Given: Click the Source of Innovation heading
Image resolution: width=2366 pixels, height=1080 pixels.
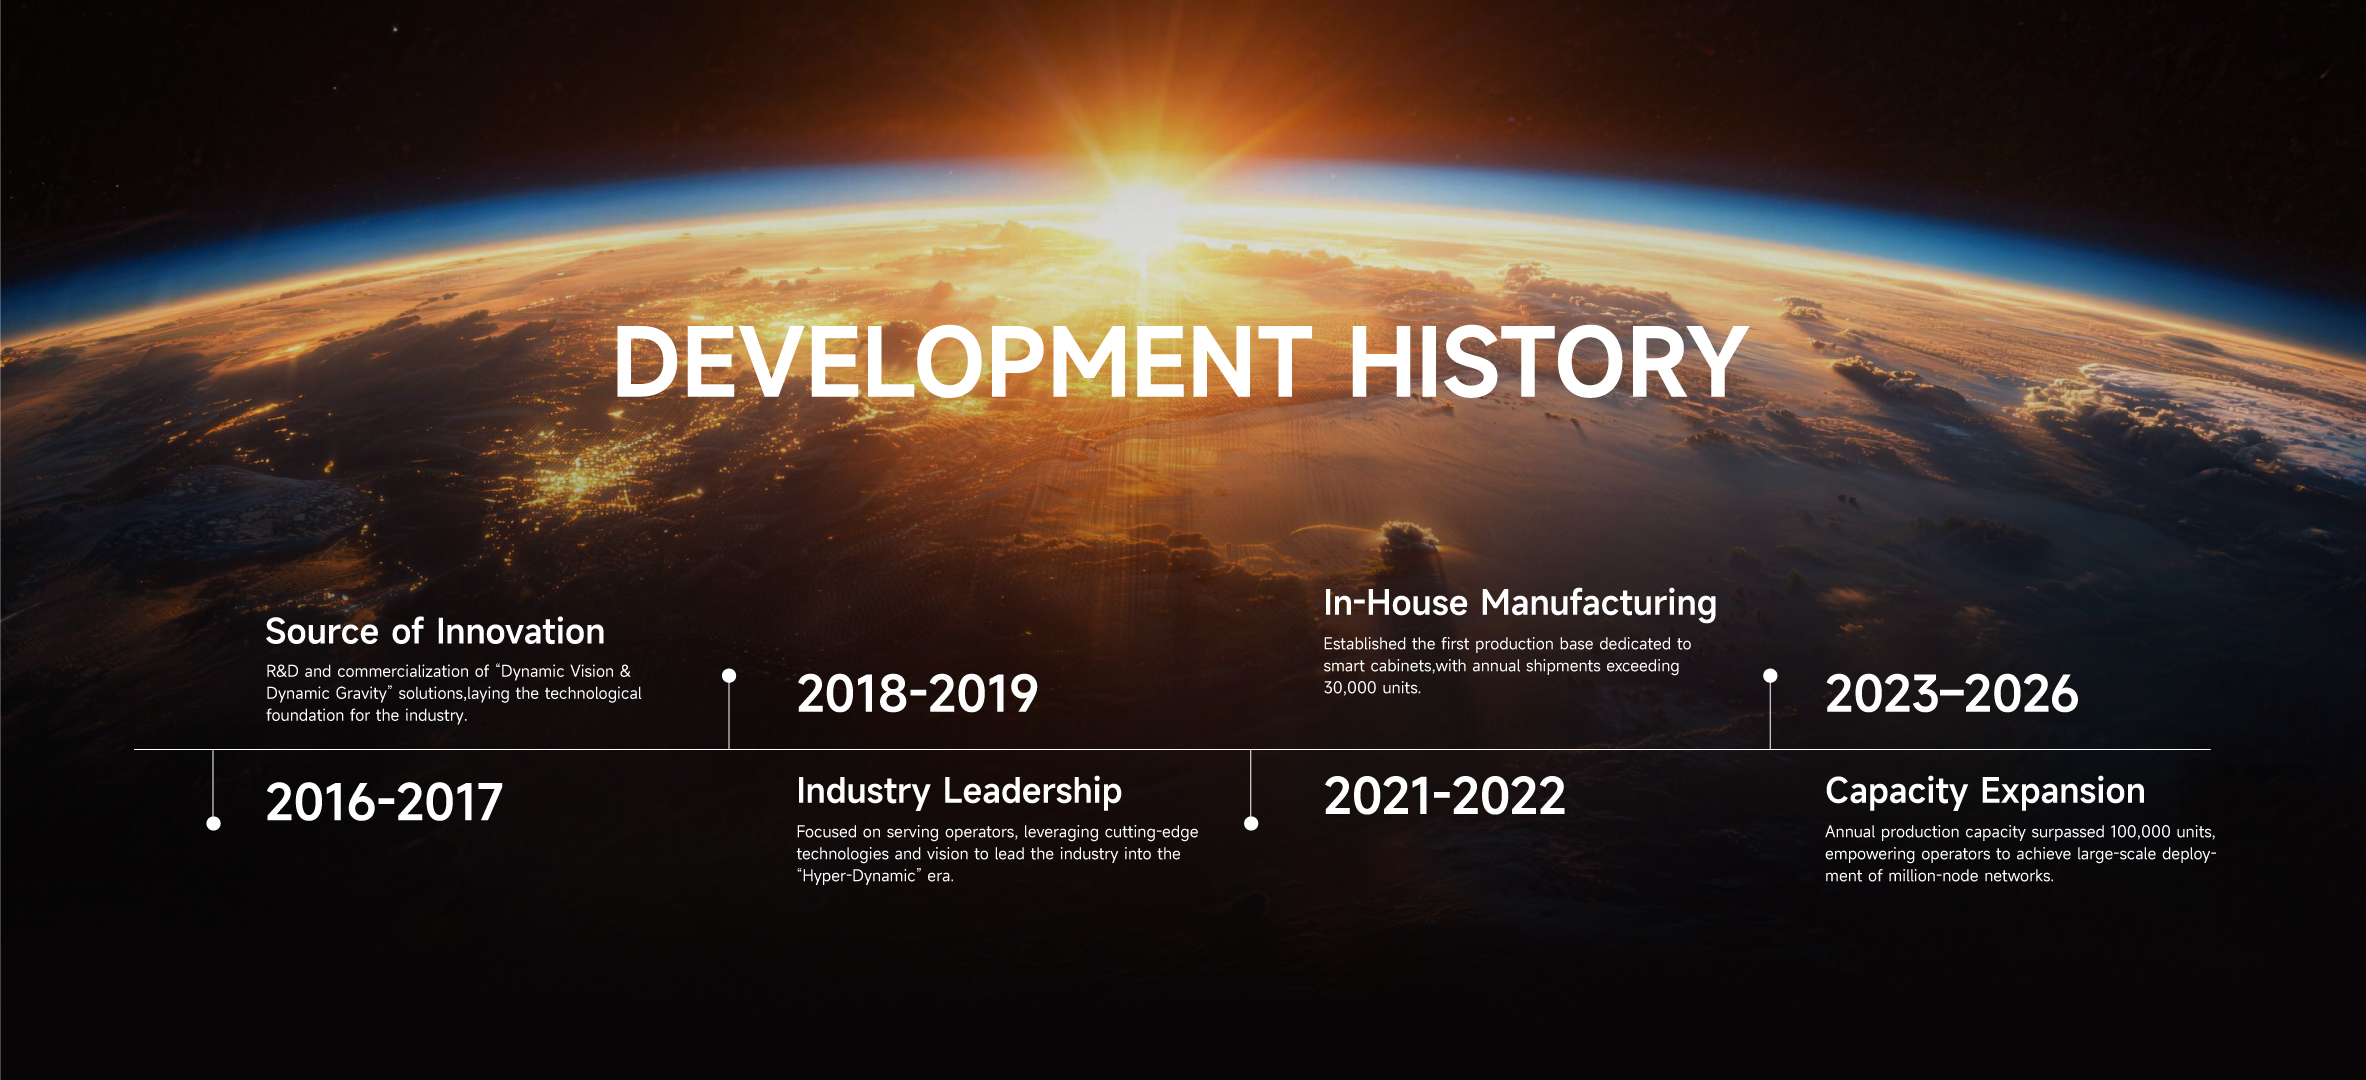Looking at the screenshot, I should click(435, 632).
